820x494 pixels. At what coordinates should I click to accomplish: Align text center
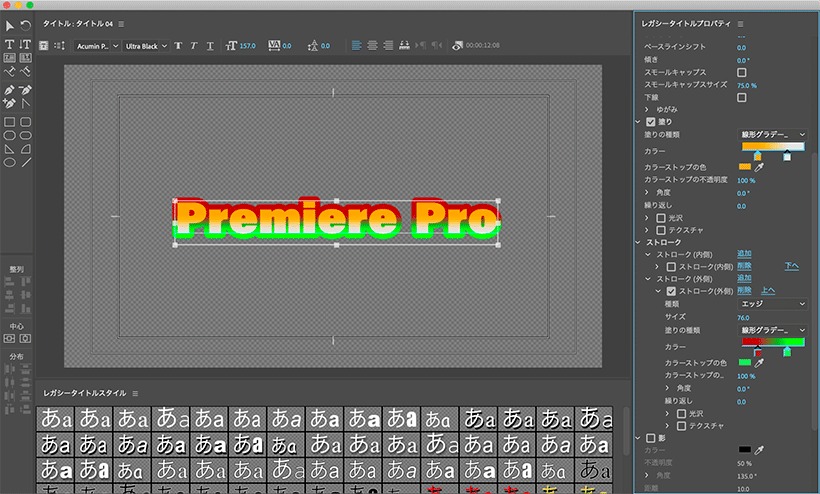[372, 45]
